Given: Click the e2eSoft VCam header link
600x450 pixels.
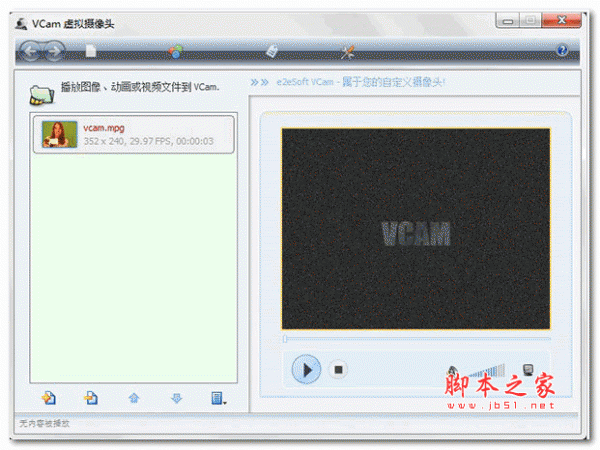Looking at the screenshot, I should (x=360, y=82).
